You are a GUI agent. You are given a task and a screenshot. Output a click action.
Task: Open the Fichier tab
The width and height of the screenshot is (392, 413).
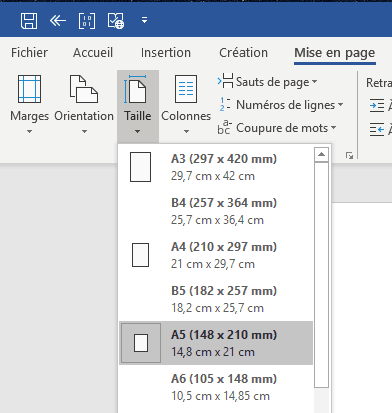[x=29, y=53]
